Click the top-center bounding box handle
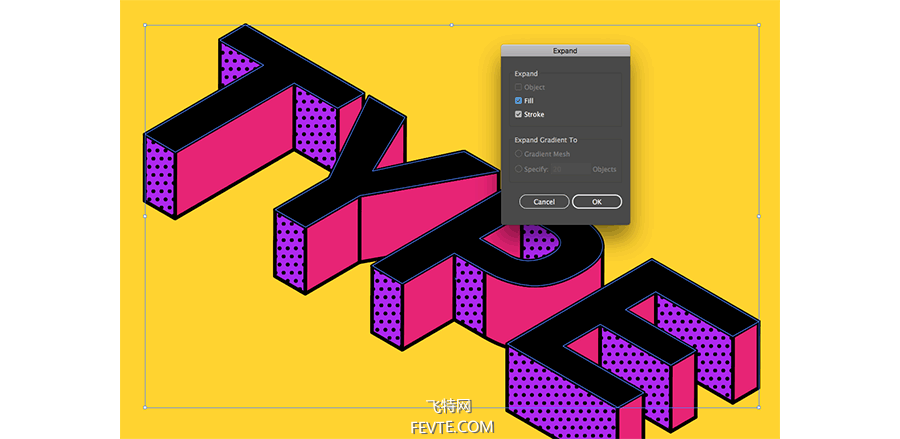 (452, 25)
